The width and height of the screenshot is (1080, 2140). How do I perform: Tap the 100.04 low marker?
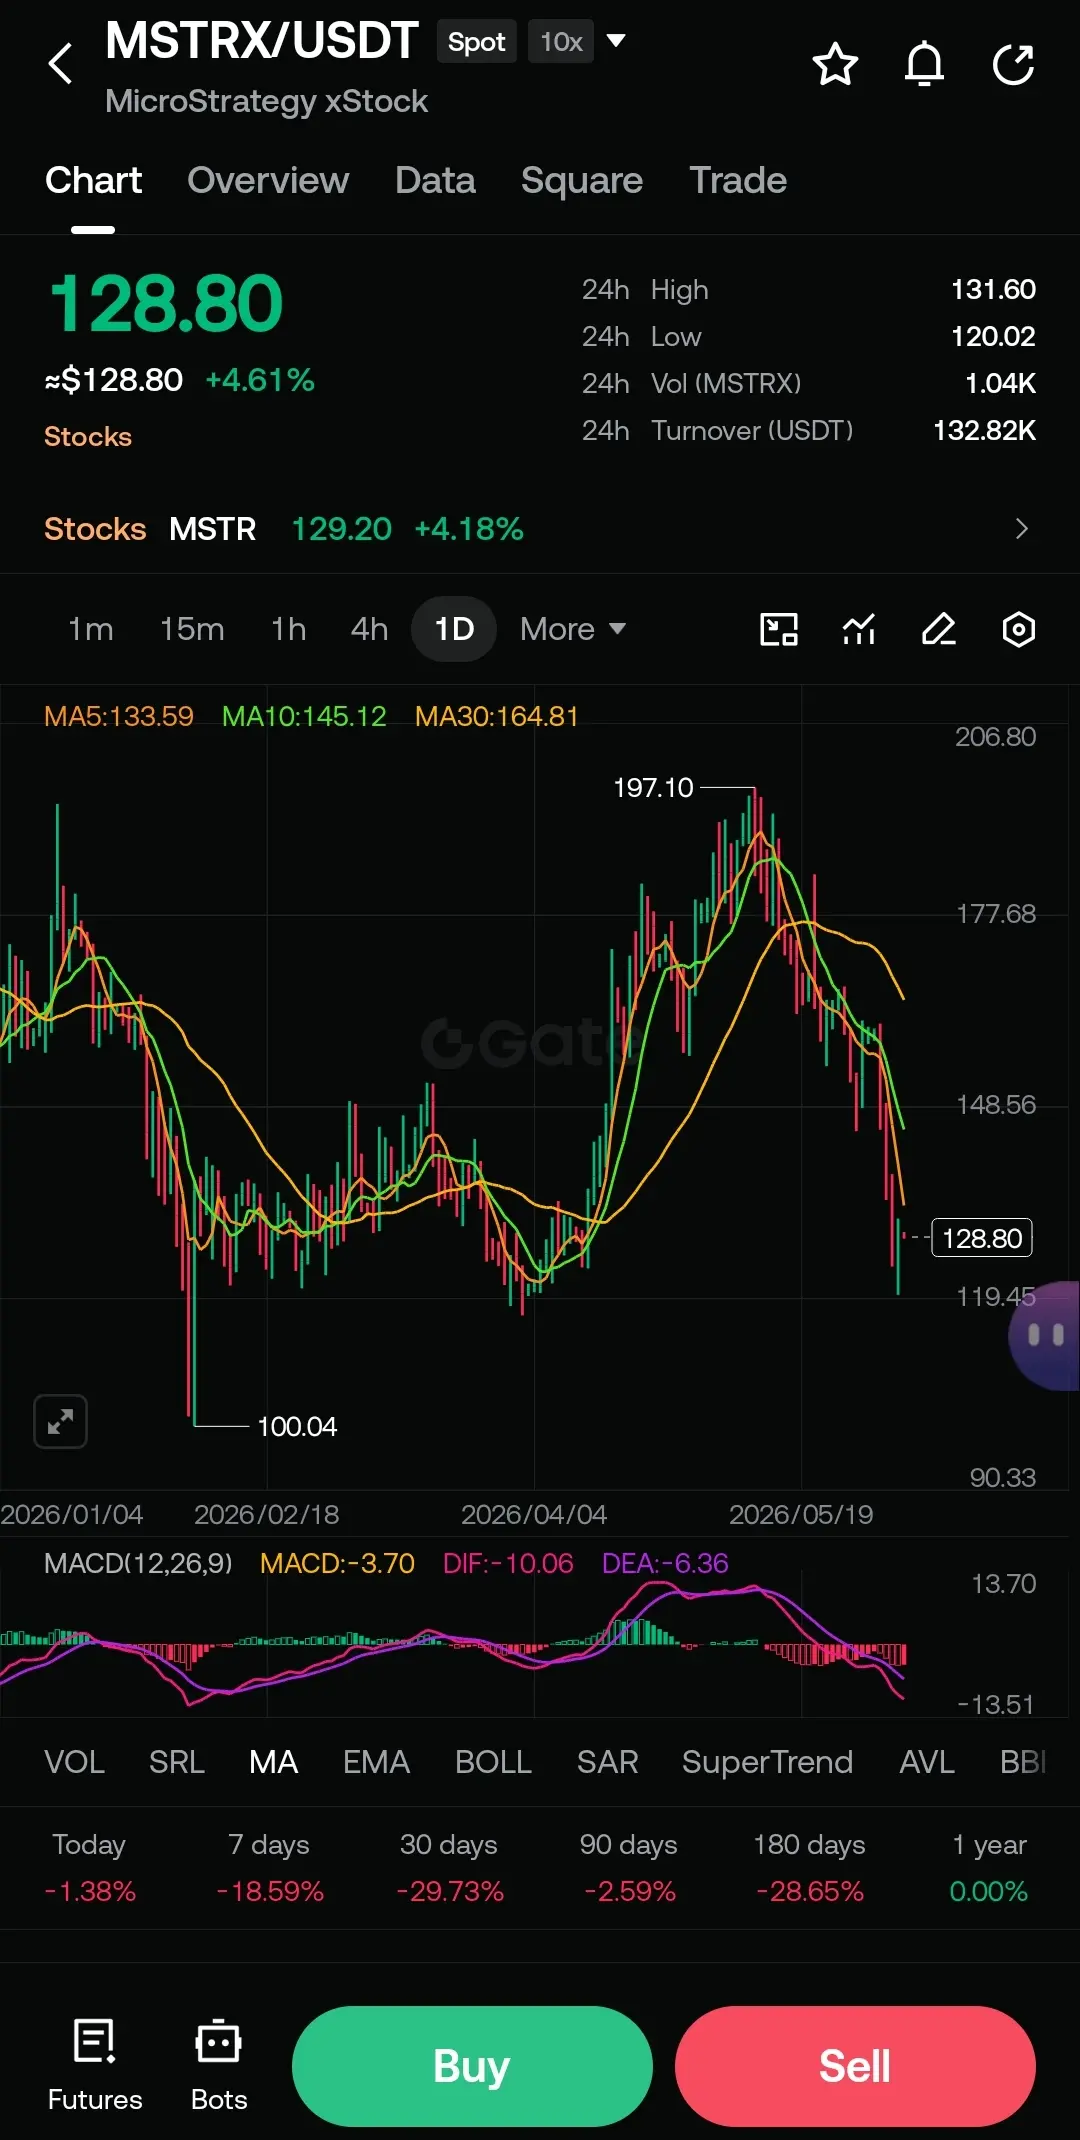(x=297, y=1426)
